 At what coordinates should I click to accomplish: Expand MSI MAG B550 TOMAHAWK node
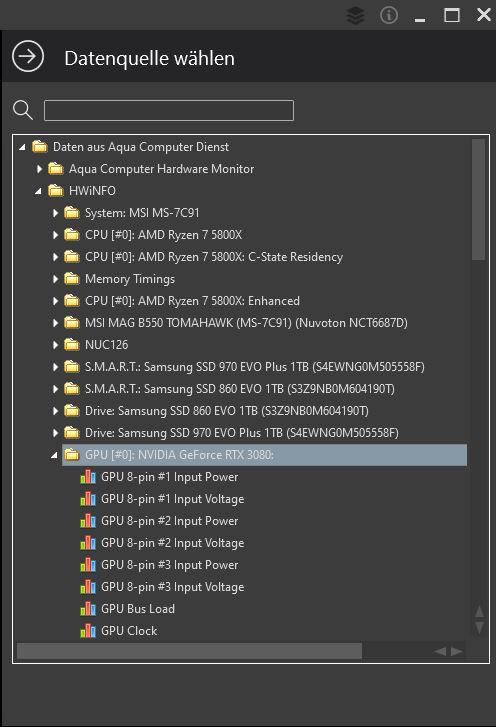click(55, 323)
